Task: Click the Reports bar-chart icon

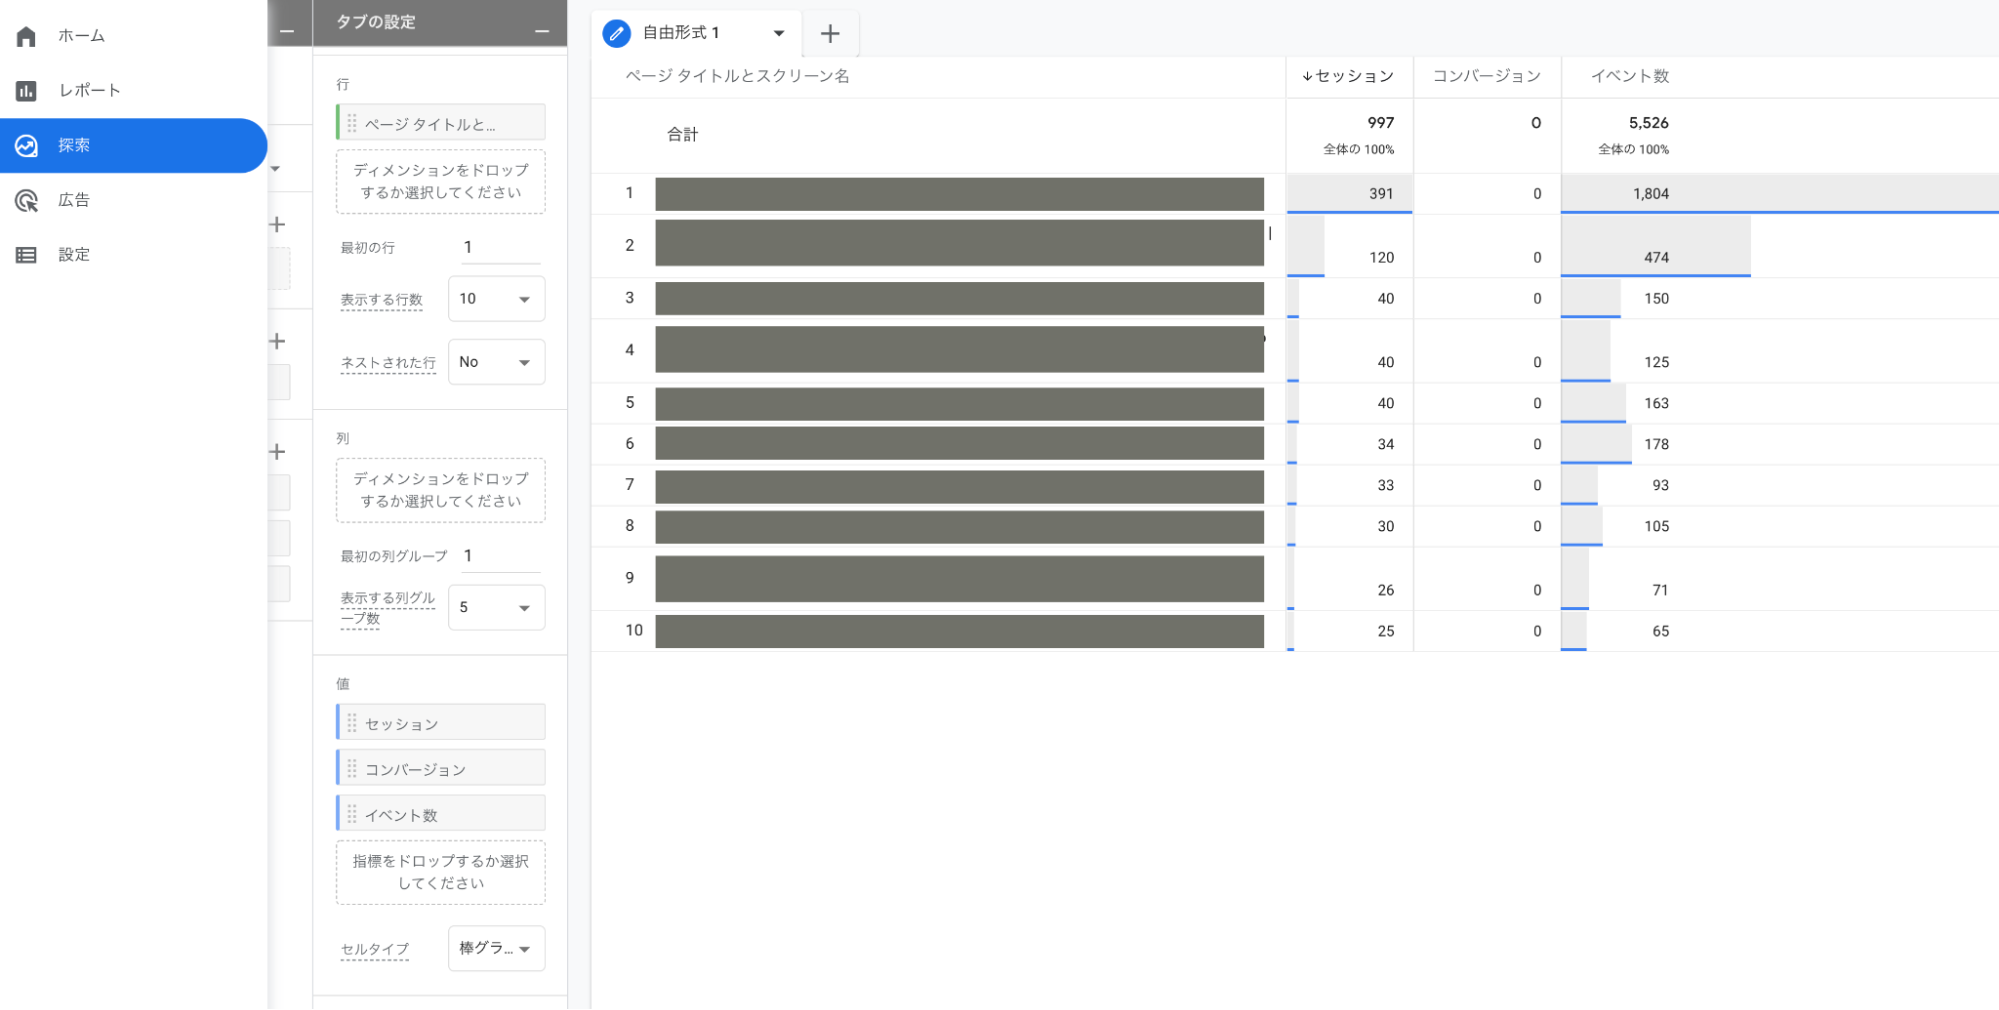Action: coord(26,91)
